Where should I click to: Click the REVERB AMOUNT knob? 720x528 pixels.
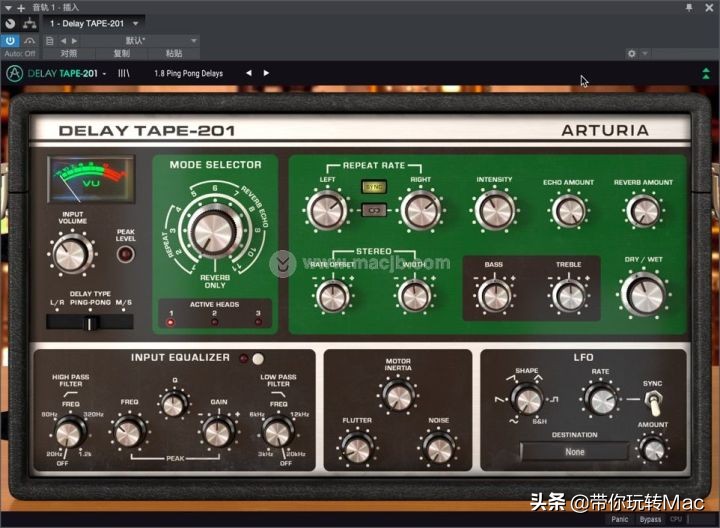[x=643, y=211]
